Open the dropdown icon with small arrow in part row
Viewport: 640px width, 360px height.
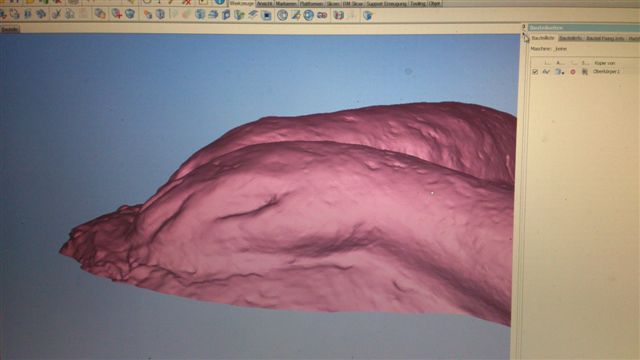[x=560, y=72]
